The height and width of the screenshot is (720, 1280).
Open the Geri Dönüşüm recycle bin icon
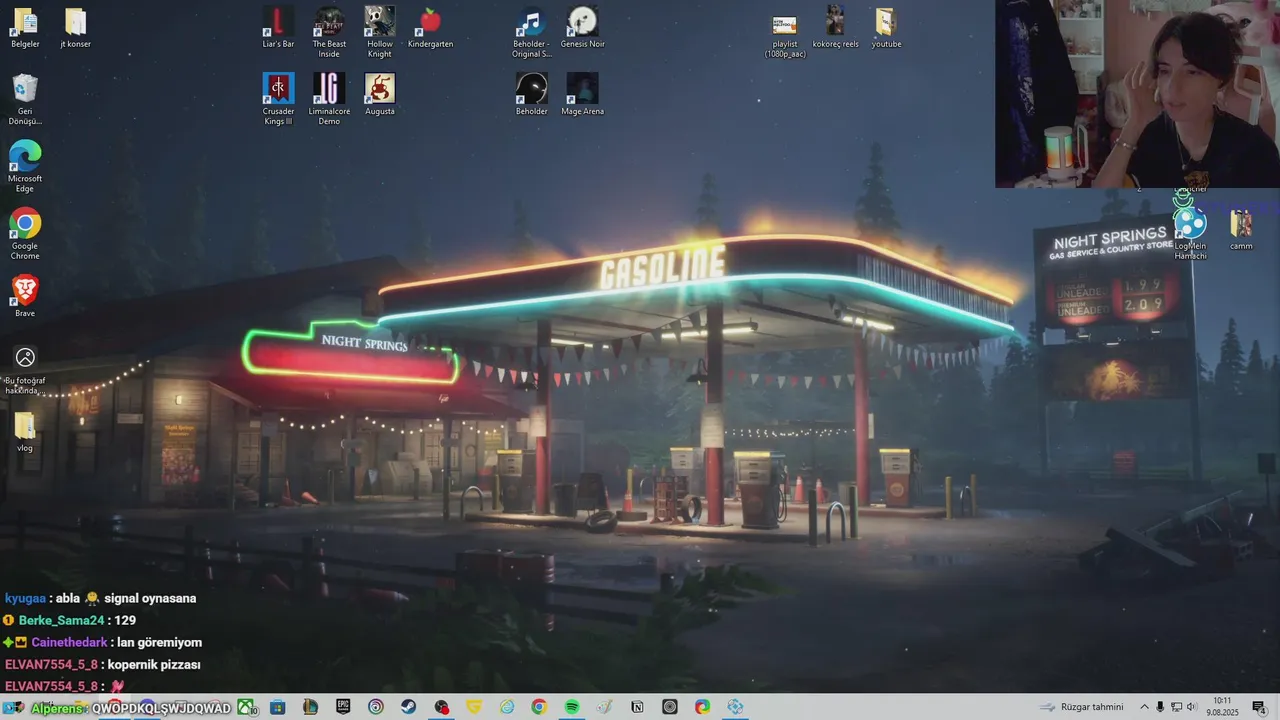click(x=25, y=100)
